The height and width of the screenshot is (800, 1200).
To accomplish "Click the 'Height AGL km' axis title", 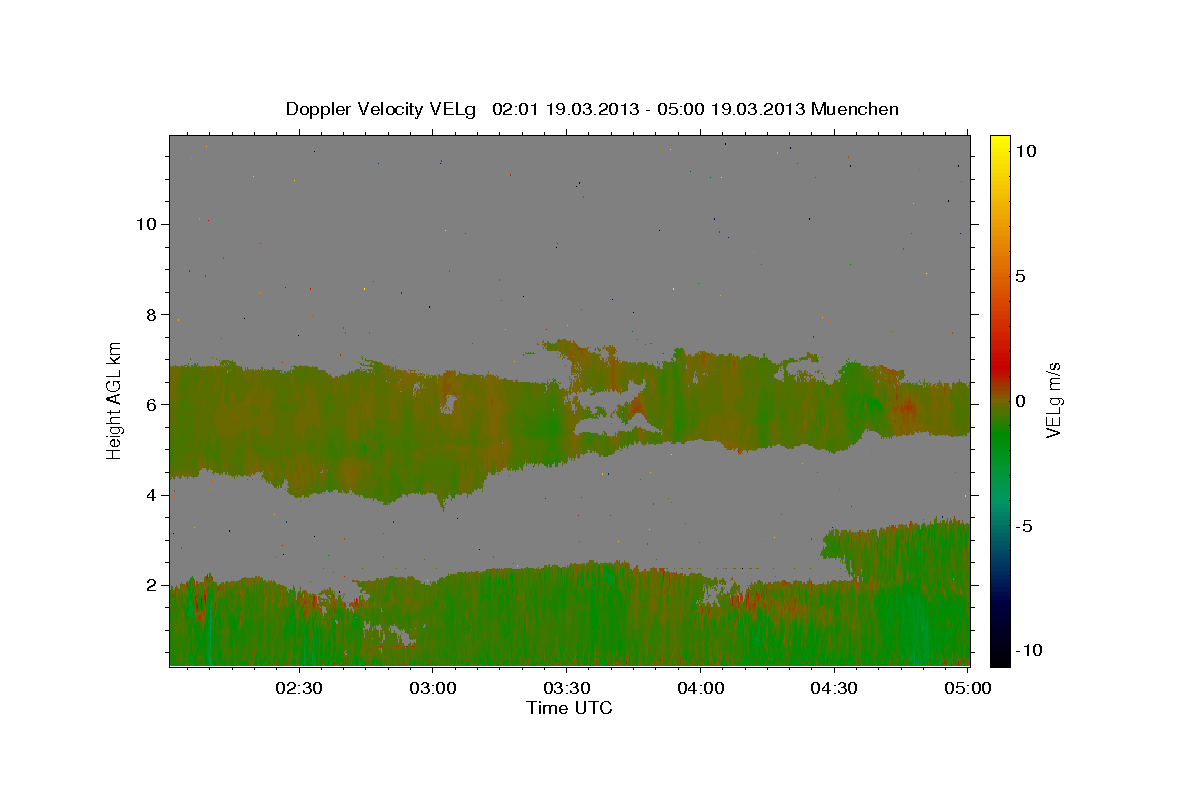I will (x=115, y=400).
